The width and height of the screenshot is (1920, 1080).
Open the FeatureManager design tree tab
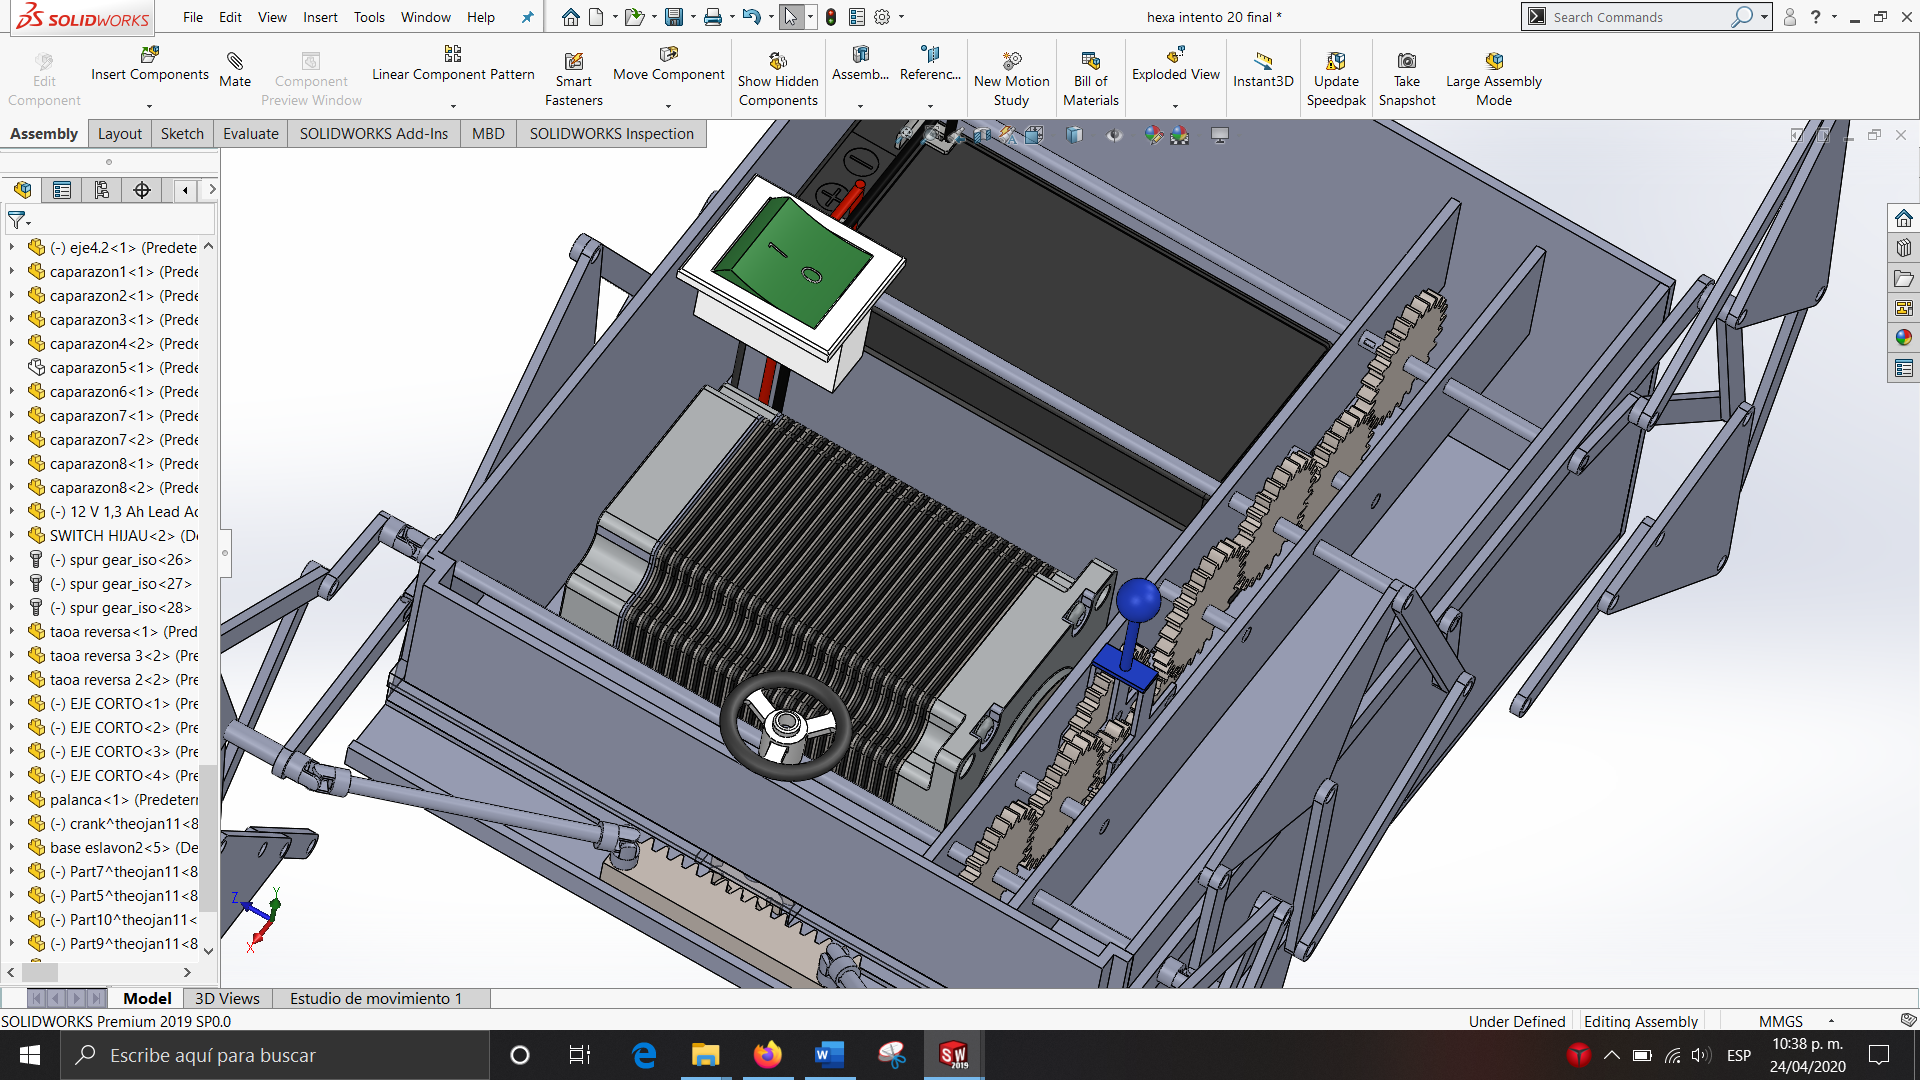[x=22, y=190]
